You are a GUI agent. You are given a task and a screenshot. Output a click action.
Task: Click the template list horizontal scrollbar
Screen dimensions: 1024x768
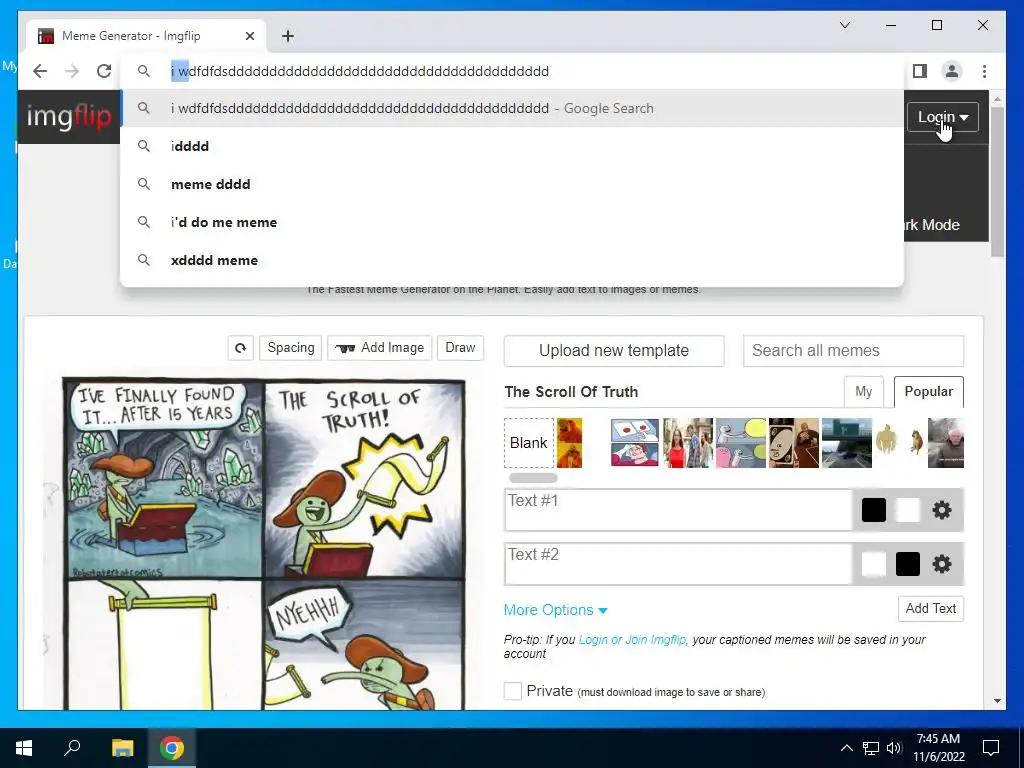click(533, 478)
